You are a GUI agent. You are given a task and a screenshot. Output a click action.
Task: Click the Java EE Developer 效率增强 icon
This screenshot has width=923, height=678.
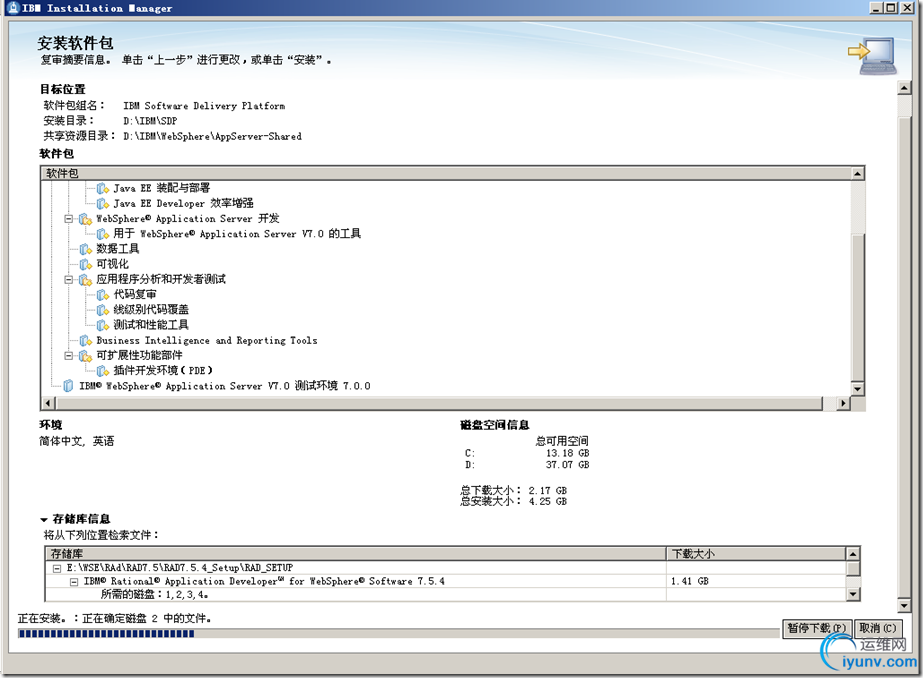(102, 204)
